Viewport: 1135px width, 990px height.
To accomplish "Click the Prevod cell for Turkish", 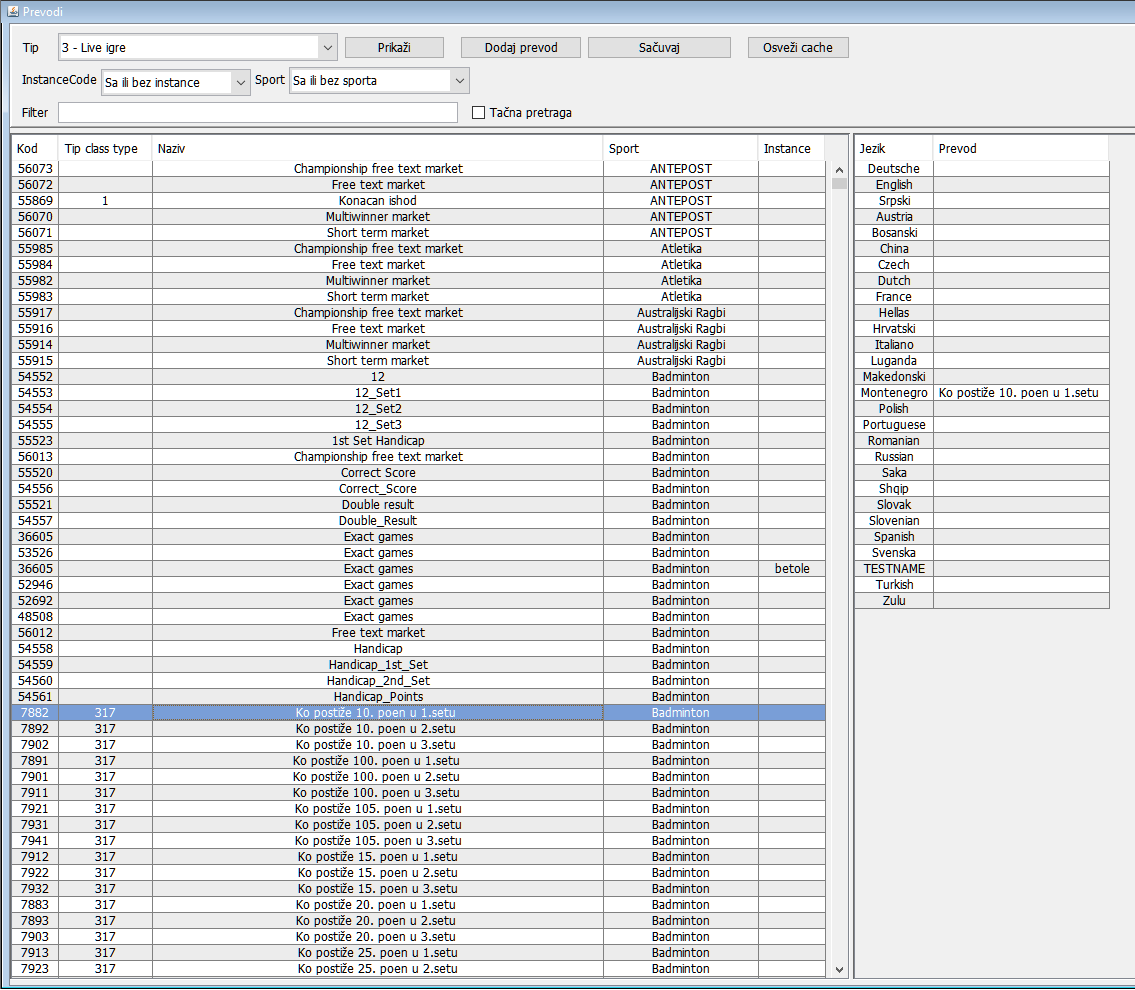I will (1021, 585).
